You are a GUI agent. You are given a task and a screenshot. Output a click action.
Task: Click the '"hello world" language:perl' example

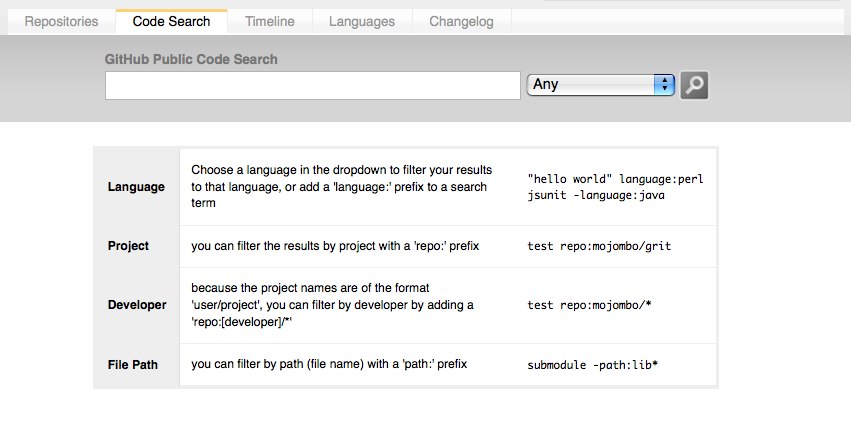tap(615, 179)
